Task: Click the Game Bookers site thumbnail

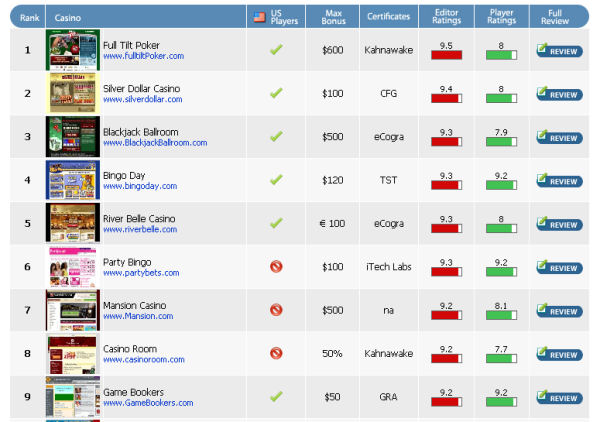Action: [x=73, y=397]
